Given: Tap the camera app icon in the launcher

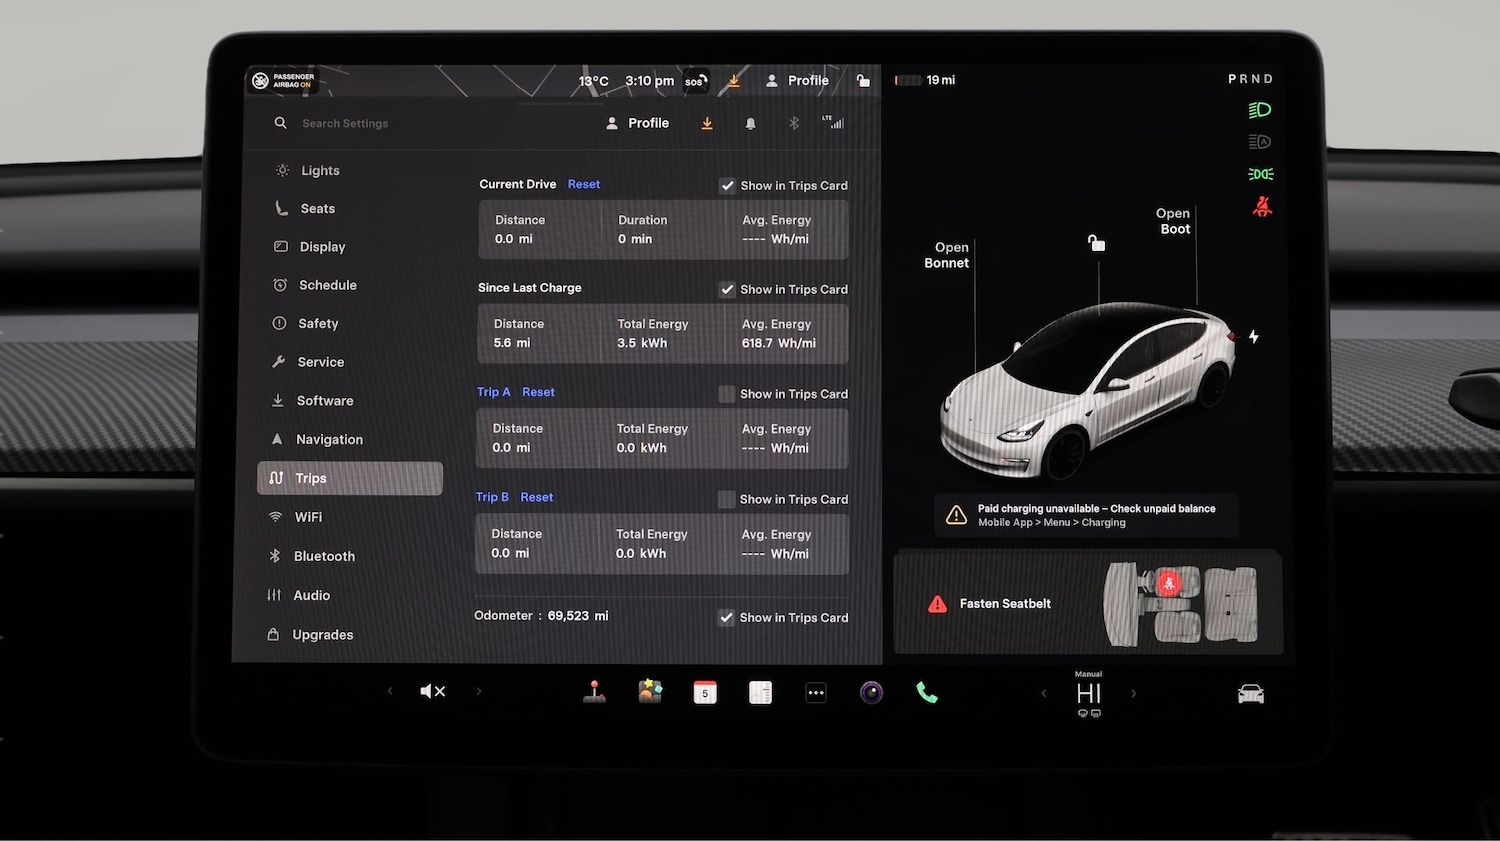Looking at the screenshot, I should pyautogui.click(x=870, y=691).
